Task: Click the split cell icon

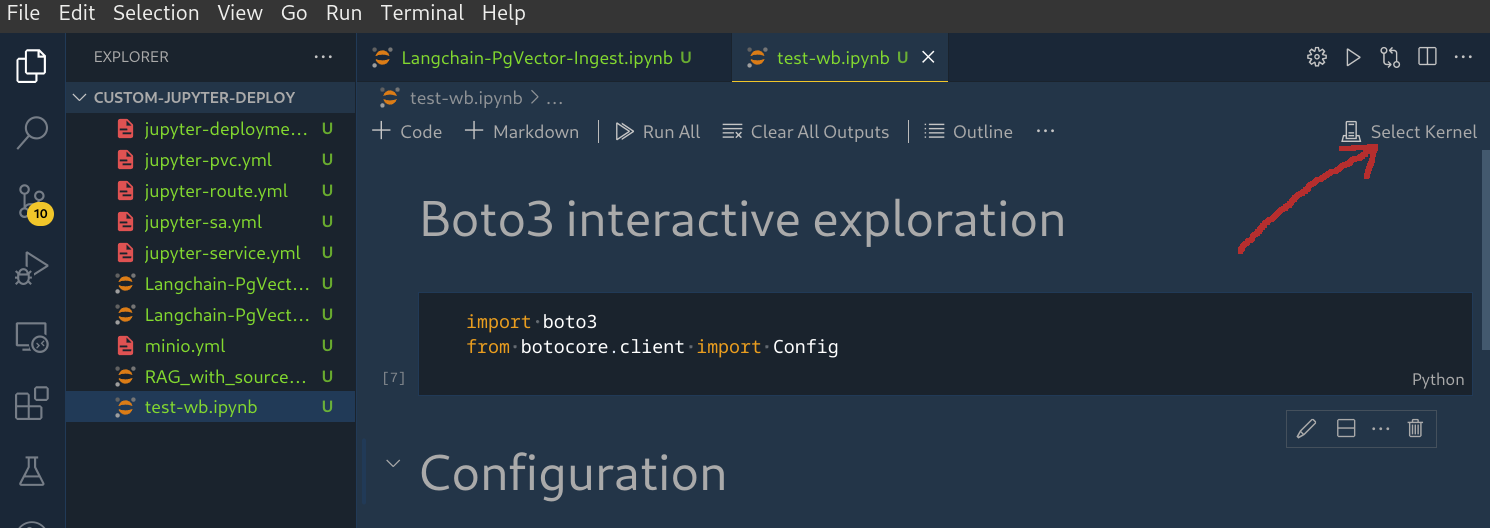Action: point(1346,429)
